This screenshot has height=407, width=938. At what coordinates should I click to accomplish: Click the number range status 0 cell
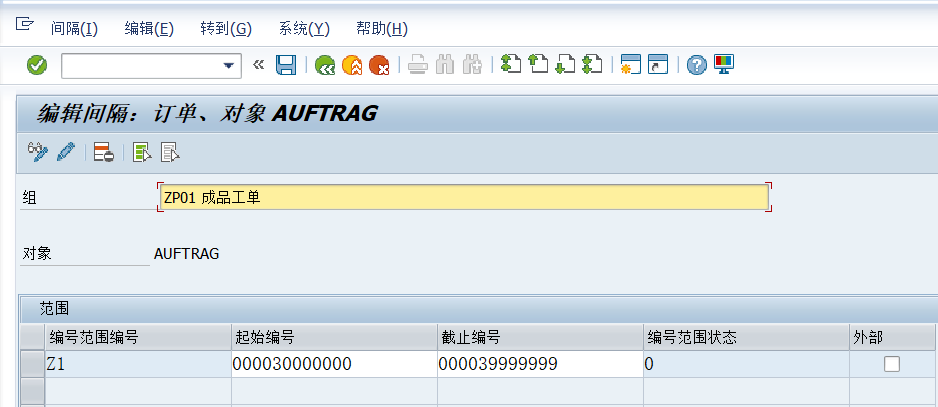(746, 364)
